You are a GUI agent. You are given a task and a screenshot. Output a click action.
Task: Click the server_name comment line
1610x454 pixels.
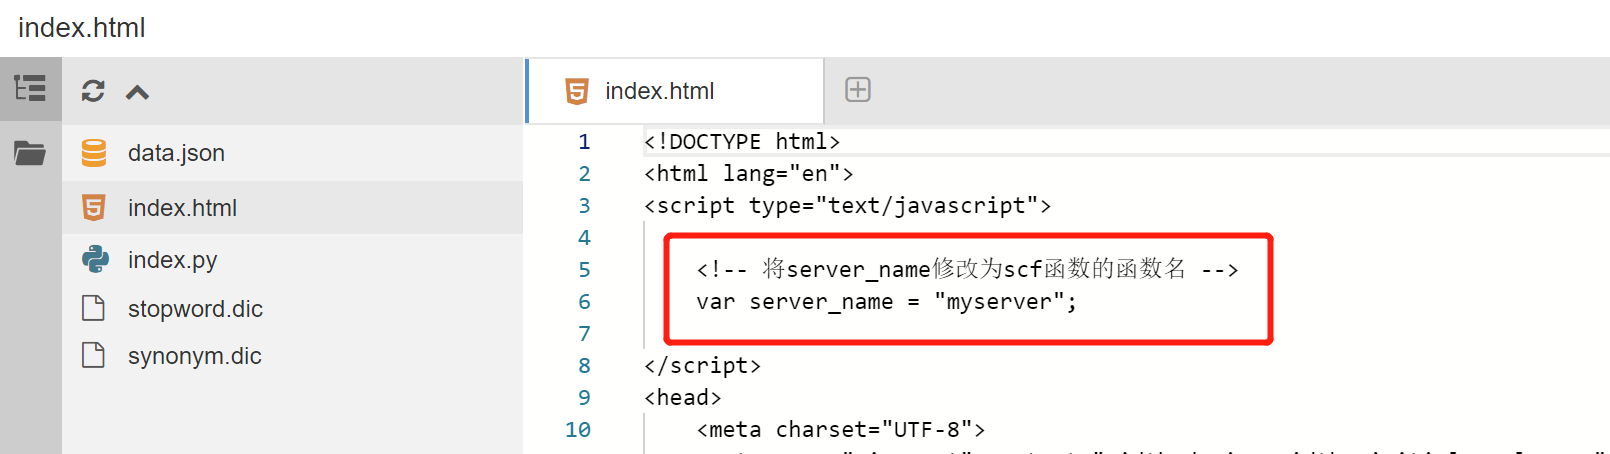(x=968, y=269)
